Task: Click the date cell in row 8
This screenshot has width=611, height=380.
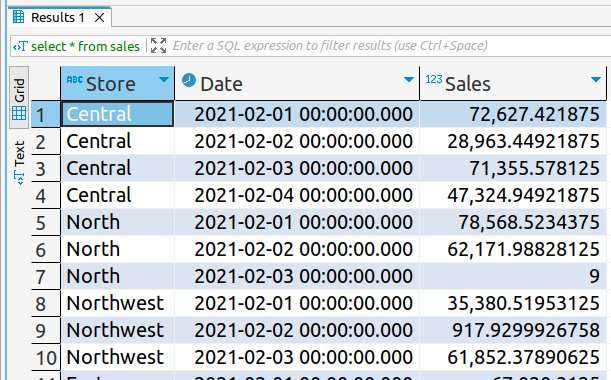Action: pyautogui.click(x=297, y=303)
